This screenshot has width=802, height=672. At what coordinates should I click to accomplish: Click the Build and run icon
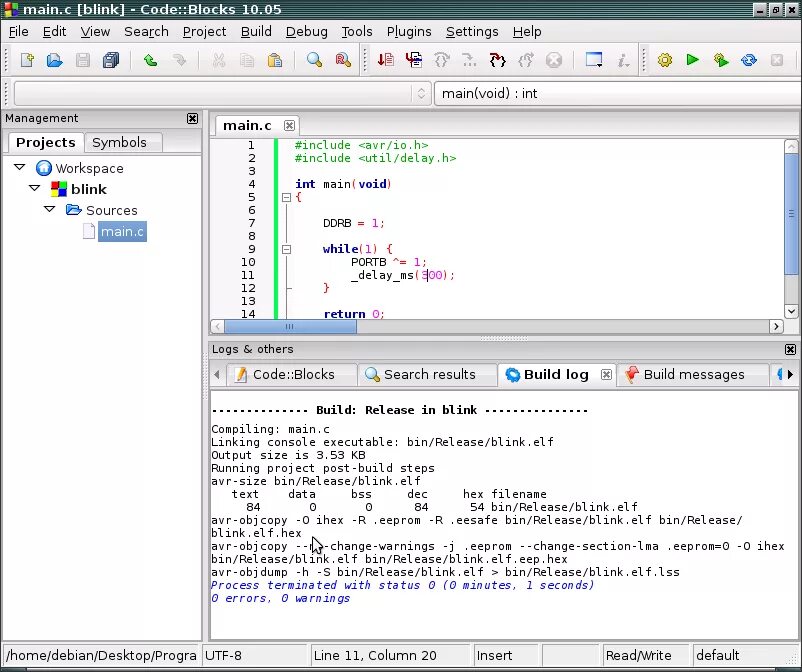pyautogui.click(x=721, y=60)
